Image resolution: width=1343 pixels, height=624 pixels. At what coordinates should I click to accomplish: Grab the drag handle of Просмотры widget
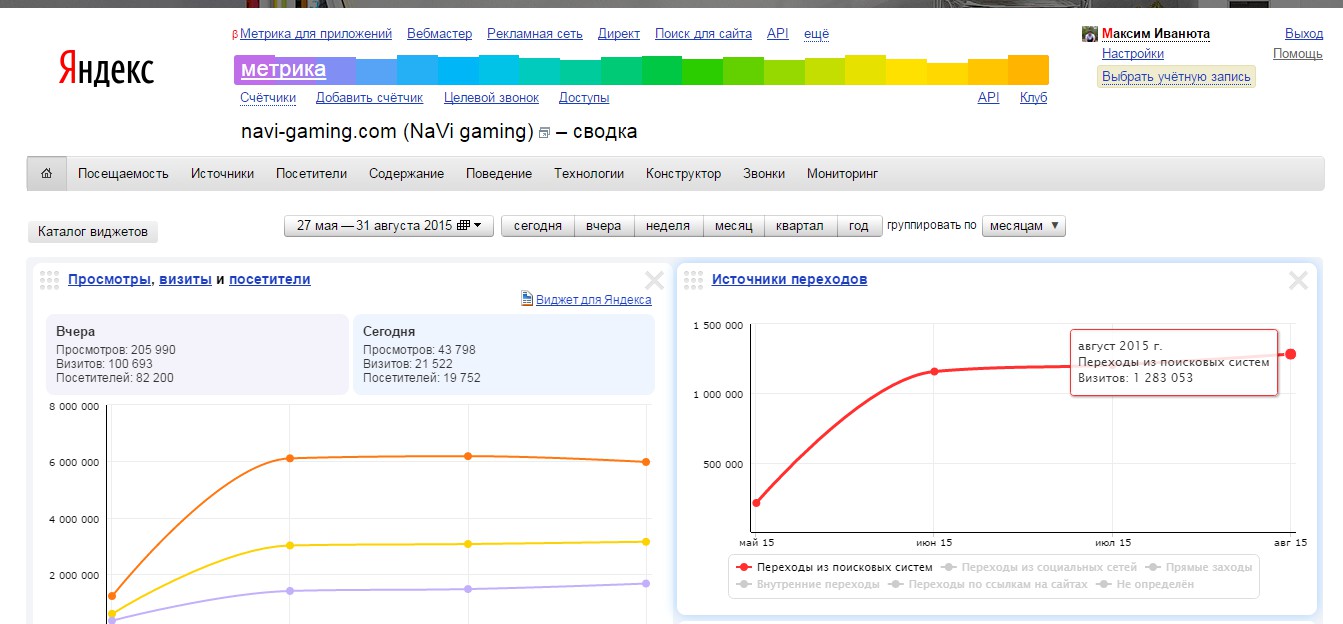point(50,280)
